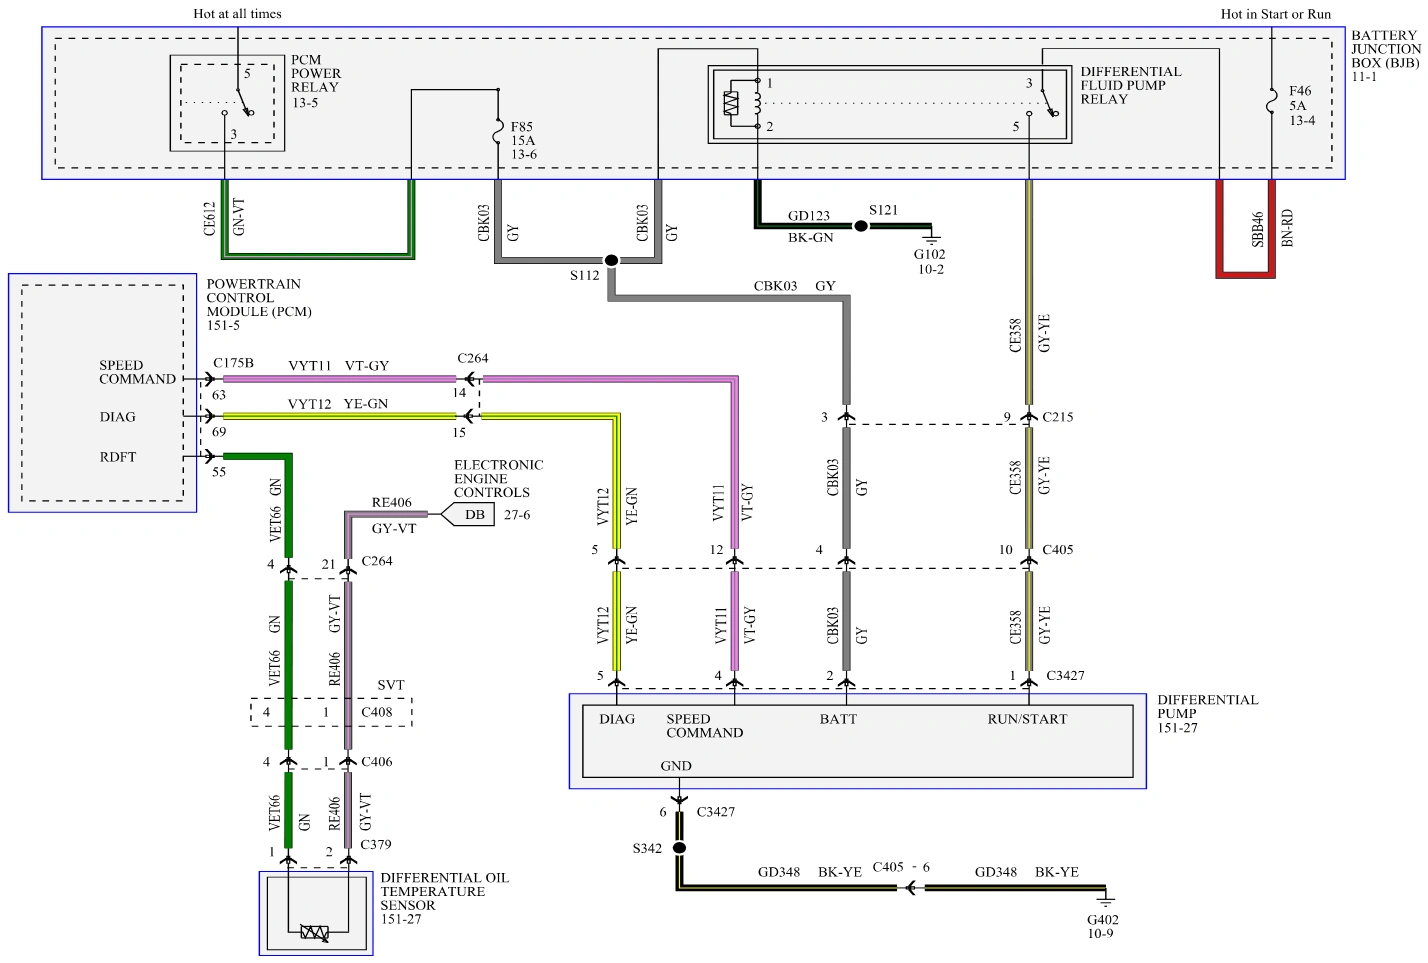The image size is (1428, 963).
Task: Click the "ELECTRONIC ENGINE CONTROLS" label
Action: click(499, 479)
